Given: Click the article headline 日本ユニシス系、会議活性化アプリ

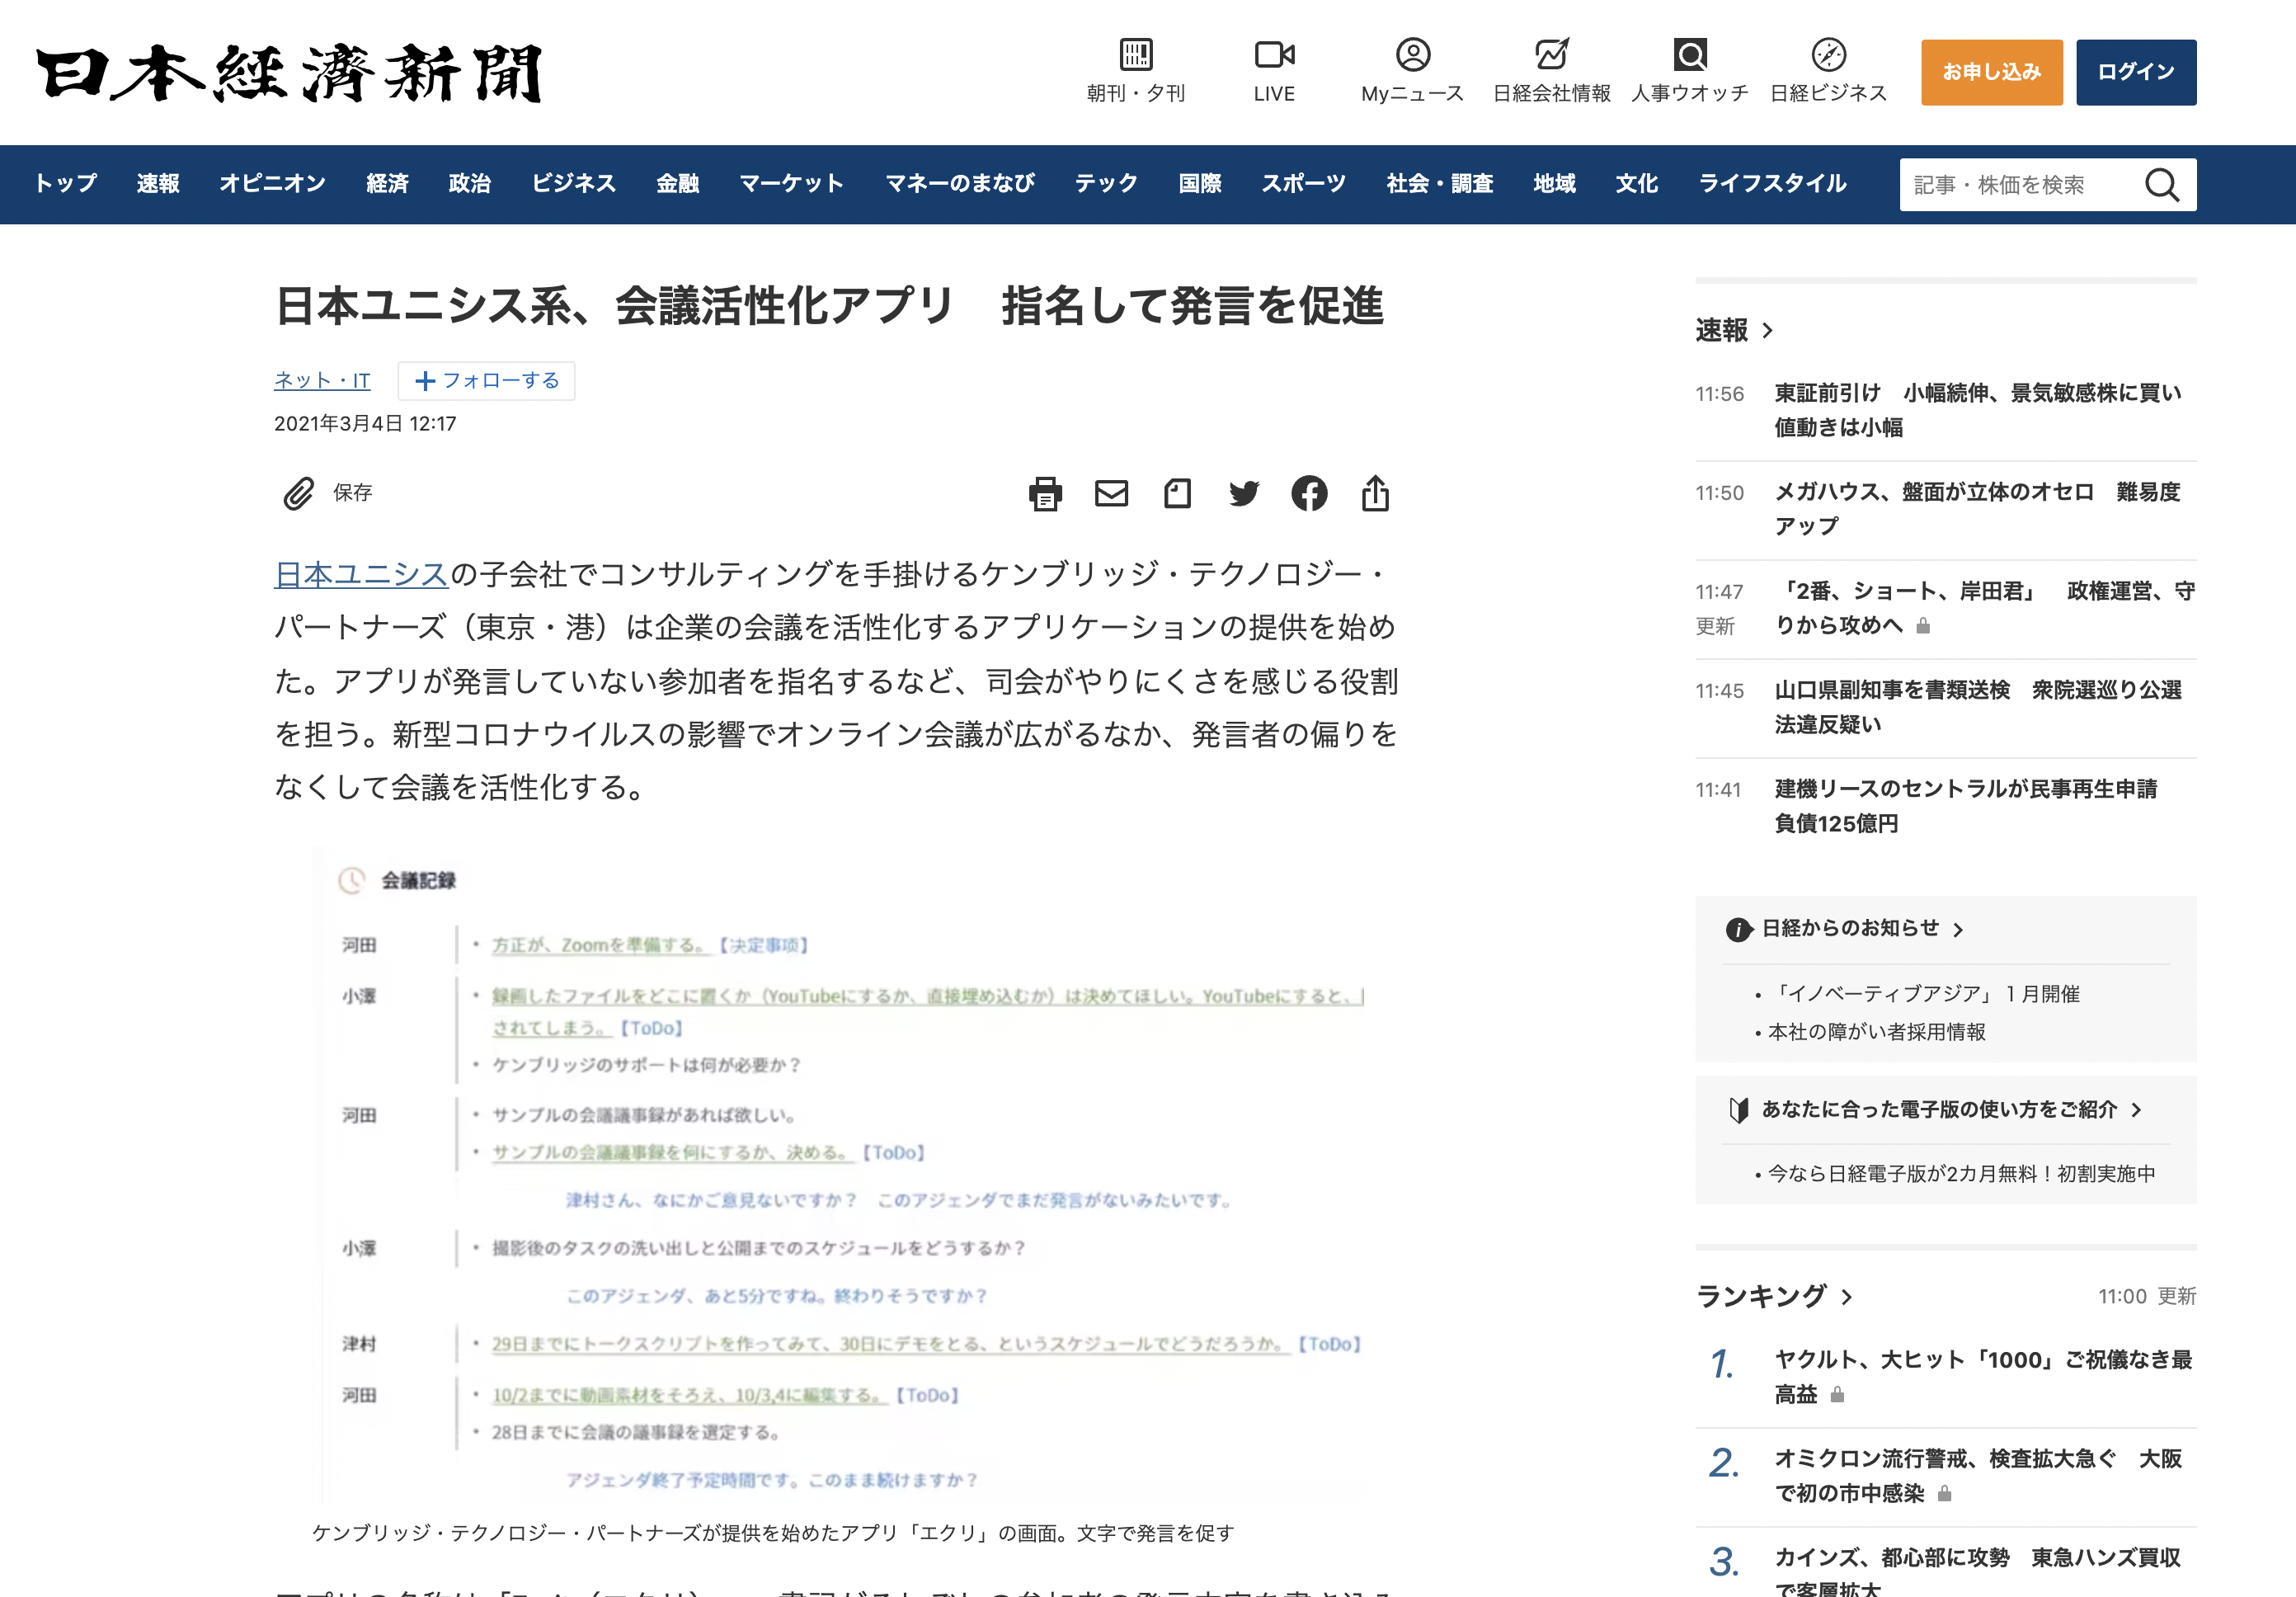Looking at the screenshot, I should [829, 306].
